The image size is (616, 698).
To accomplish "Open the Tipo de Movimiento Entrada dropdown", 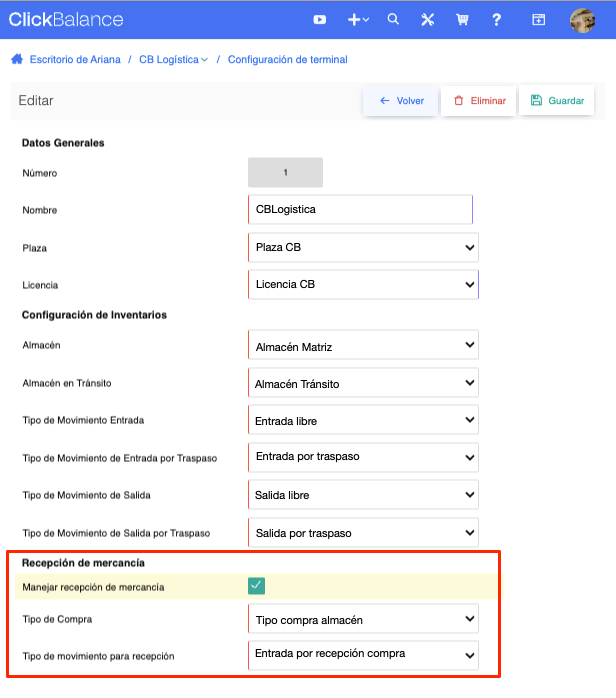I will point(363,420).
